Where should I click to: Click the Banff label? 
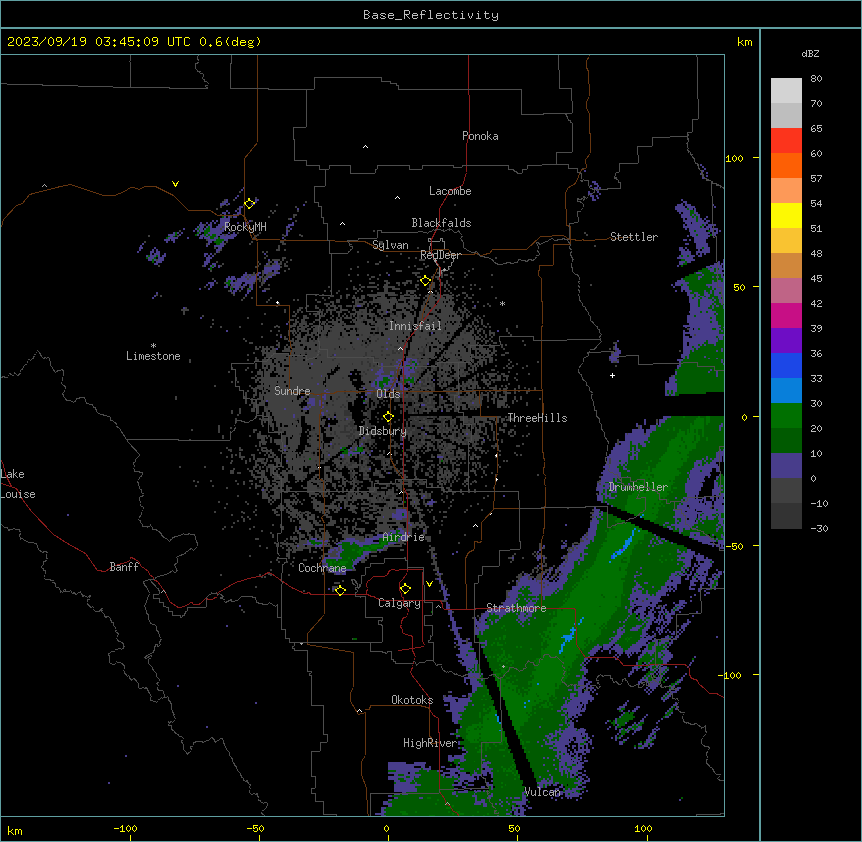124,567
